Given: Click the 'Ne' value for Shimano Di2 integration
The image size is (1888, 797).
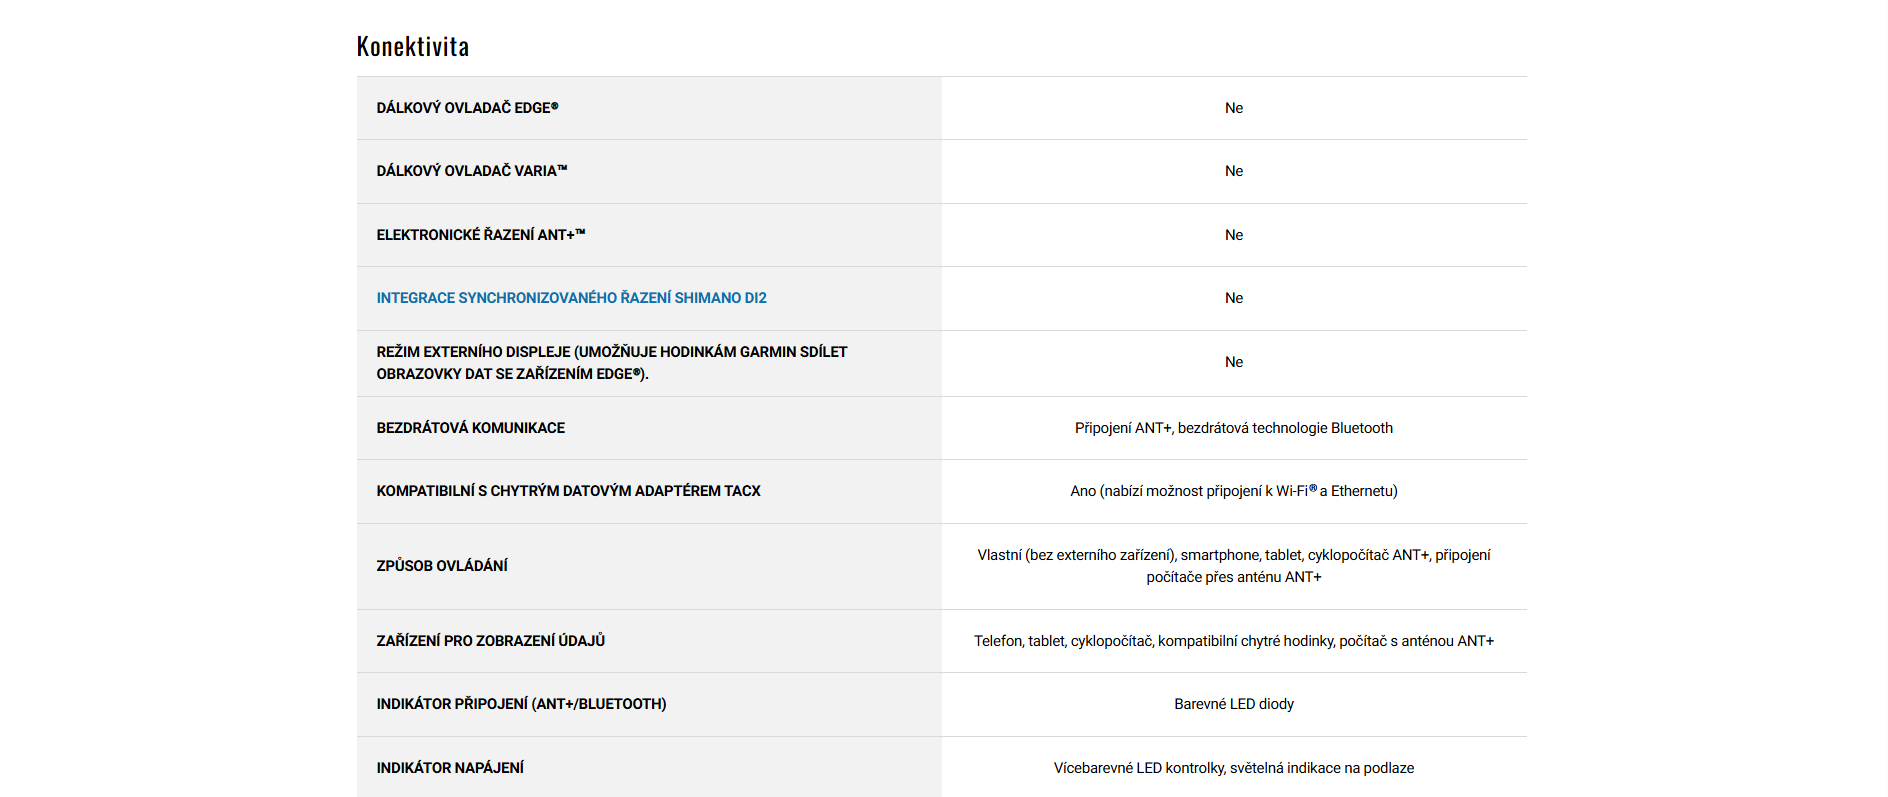Looking at the screenshot, I should coord(1234,298).
